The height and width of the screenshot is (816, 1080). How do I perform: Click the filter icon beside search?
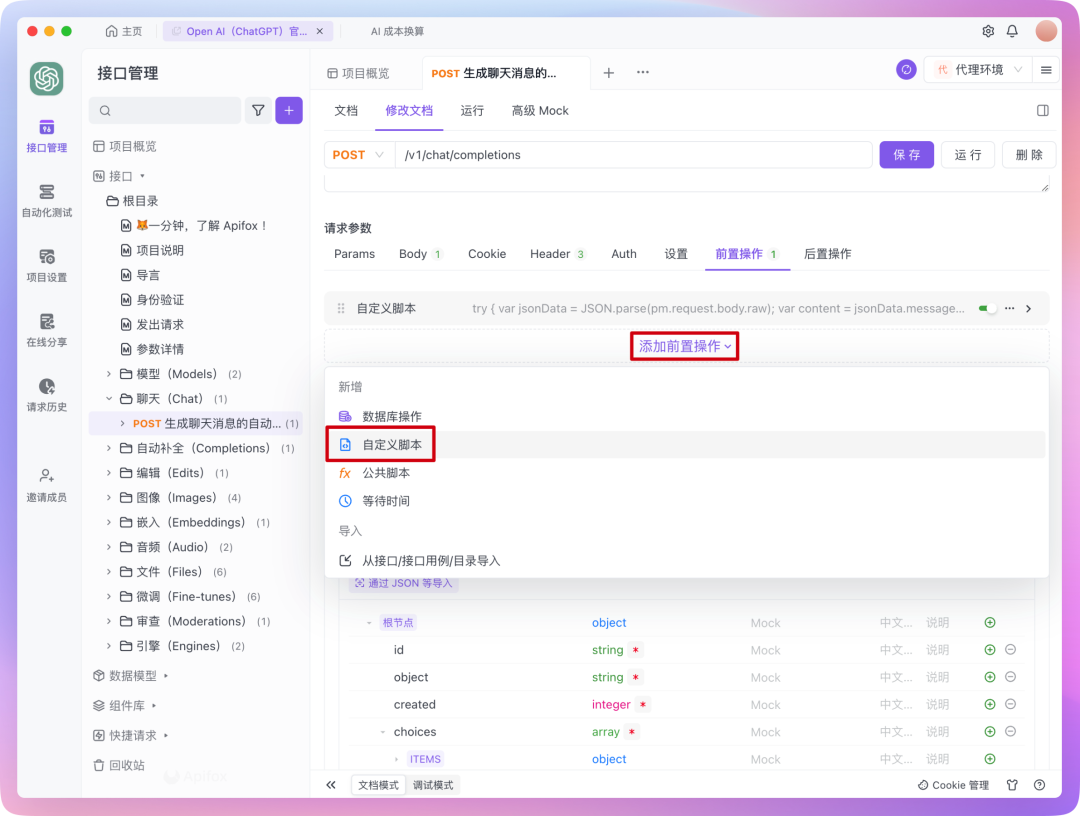[258, 111]
